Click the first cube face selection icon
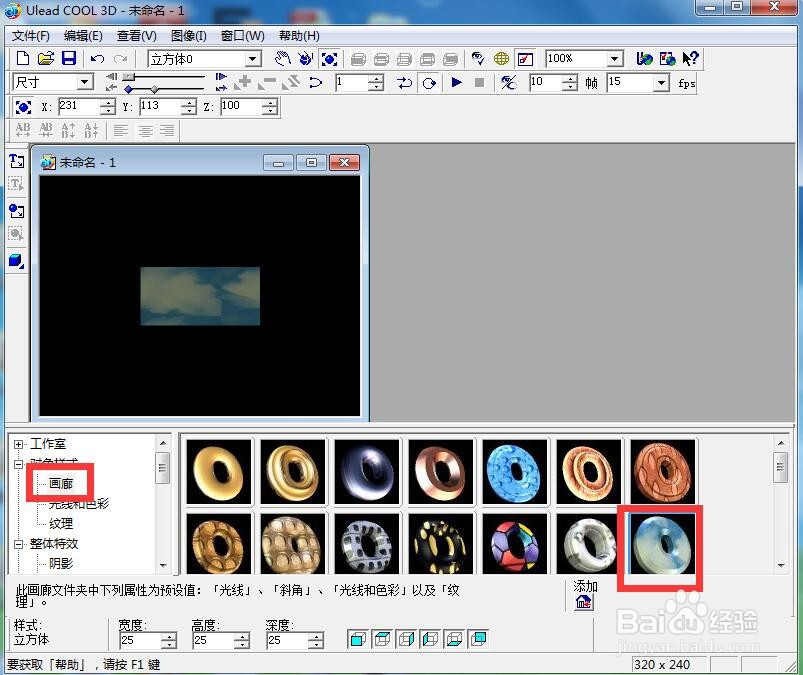 click(x=358, y=639)
